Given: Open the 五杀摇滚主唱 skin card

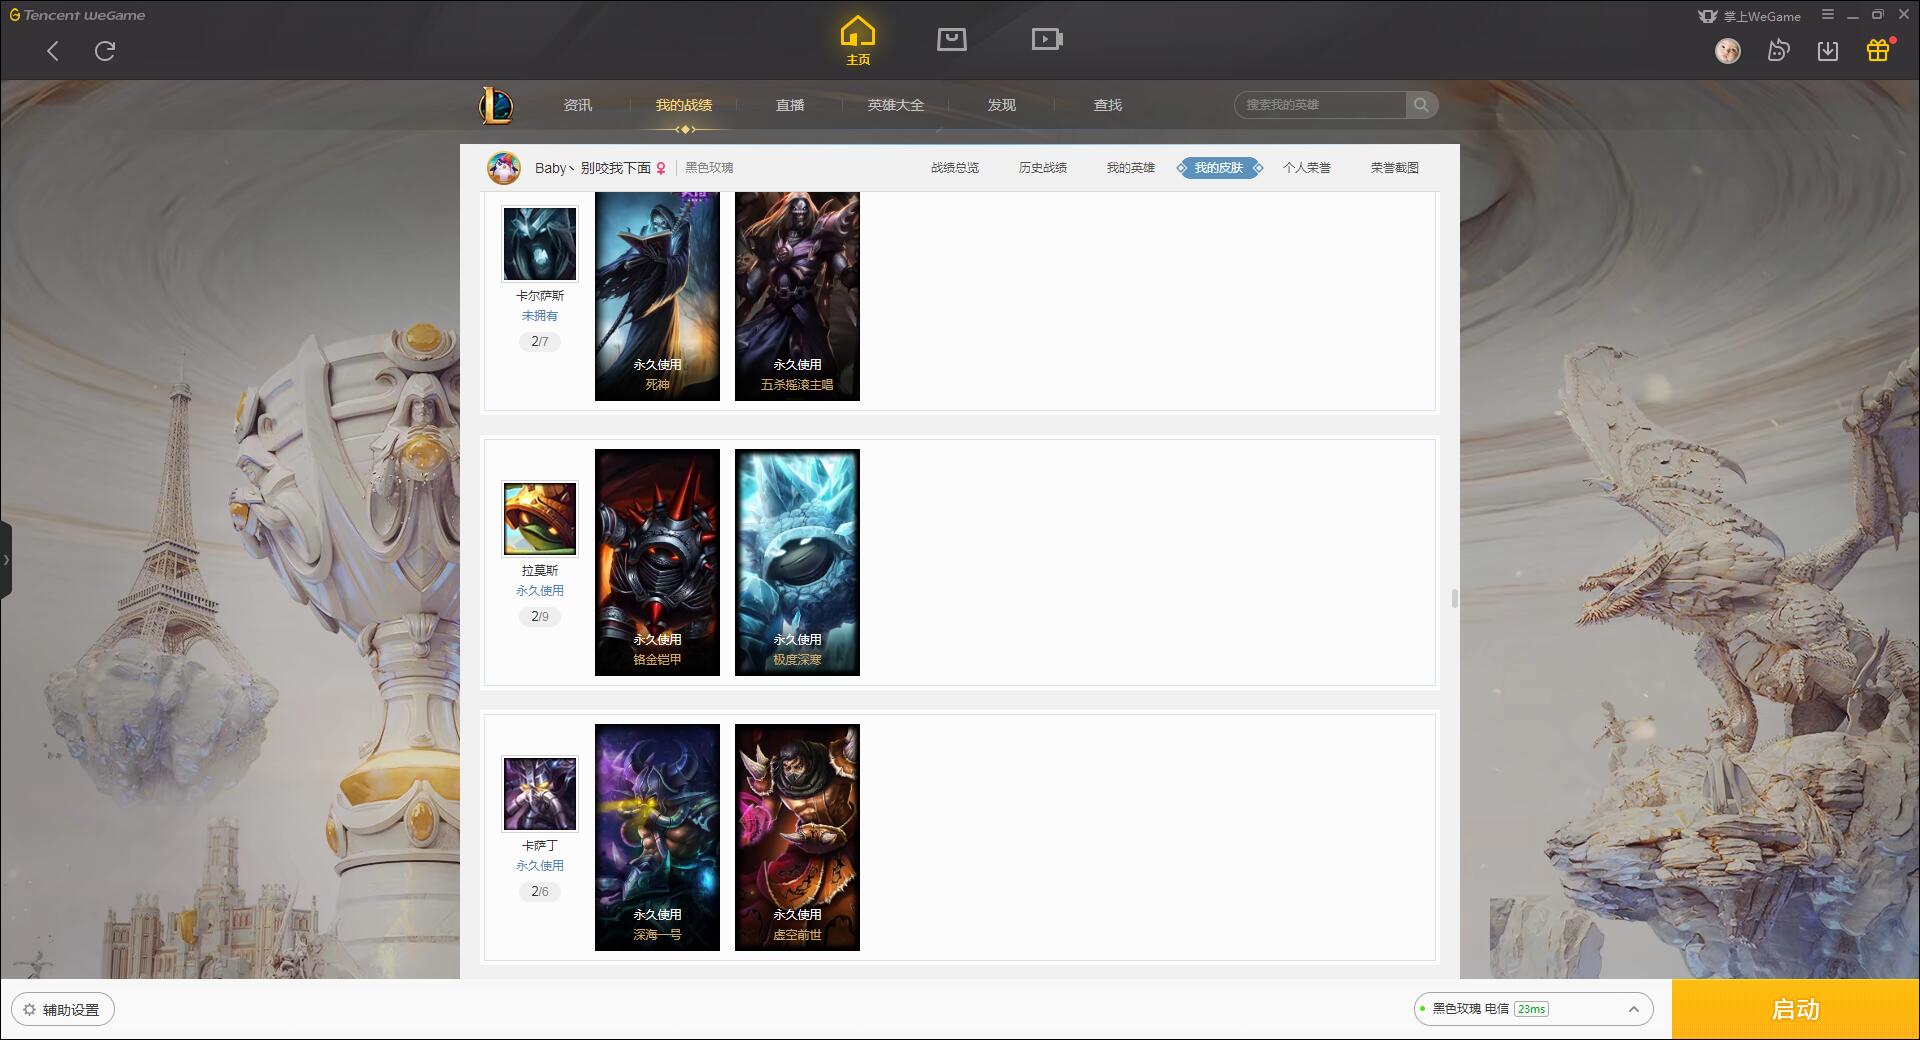Looking at the screenshot, I should pyautogui.click(x=797, y=296).
